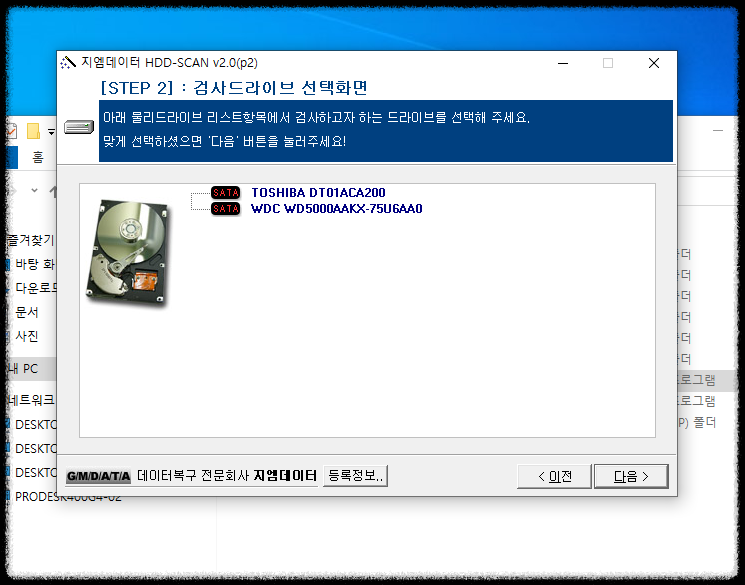The width and height of the screenshot is (745, 585).
Task: Click the G/M/D/A/T/A logo
Action: click(98, 476)
